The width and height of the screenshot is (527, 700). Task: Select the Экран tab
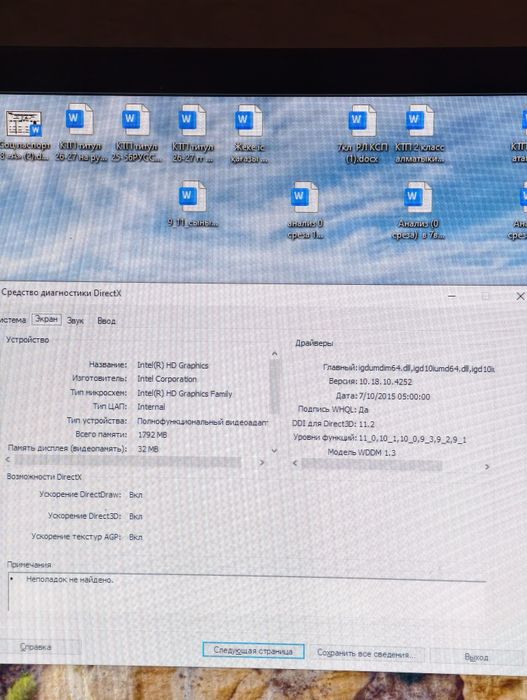[46, 319]
